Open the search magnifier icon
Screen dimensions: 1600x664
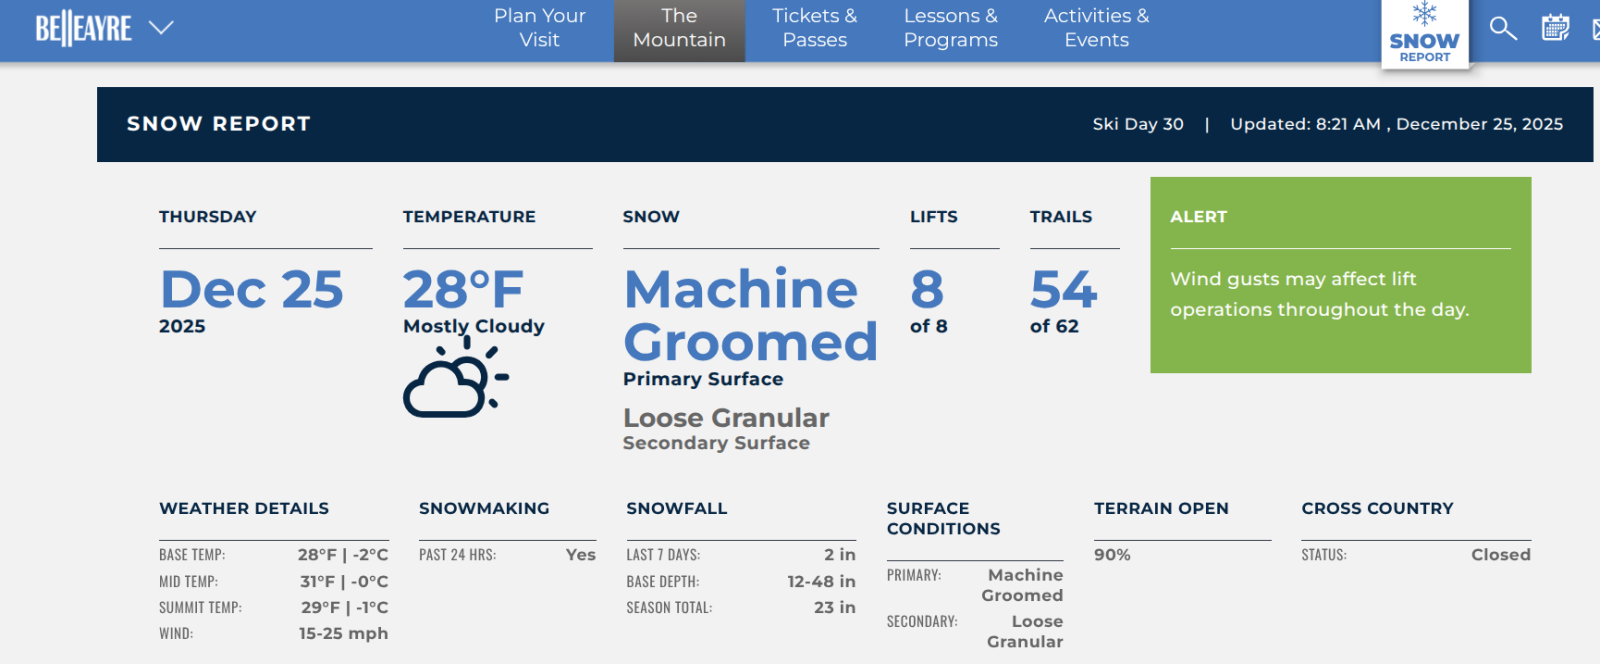(x=1502, y=28)
